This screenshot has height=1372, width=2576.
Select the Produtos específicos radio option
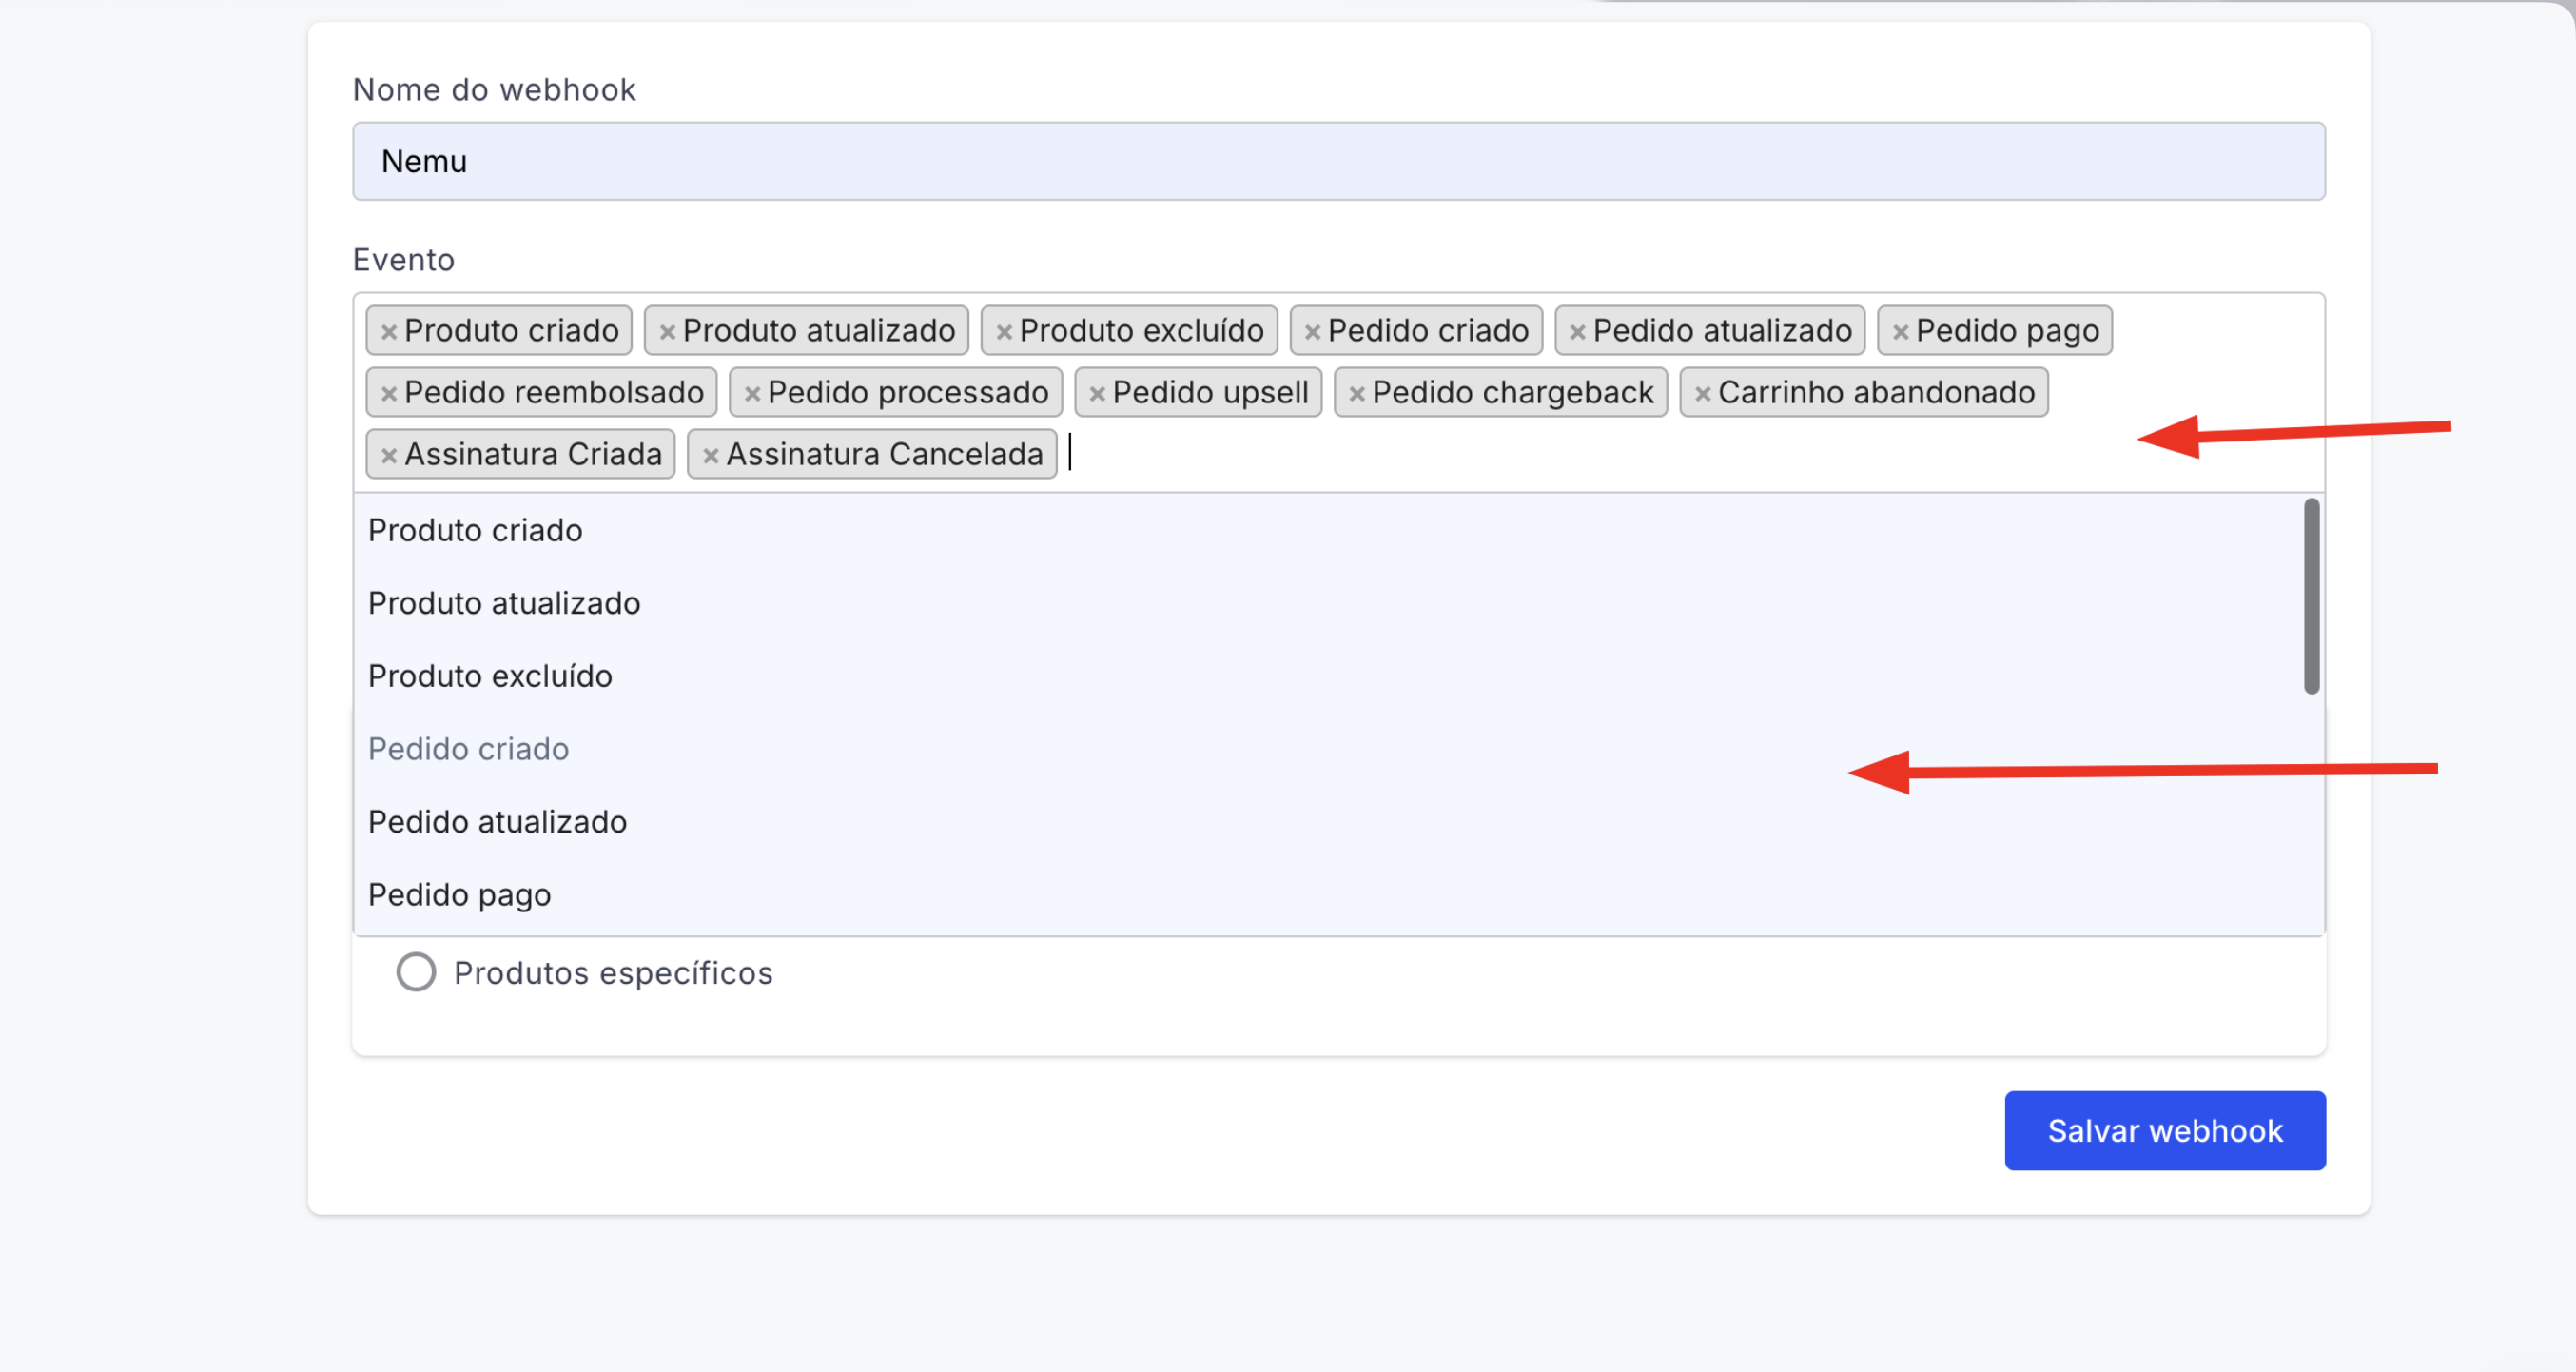[416, 972]
